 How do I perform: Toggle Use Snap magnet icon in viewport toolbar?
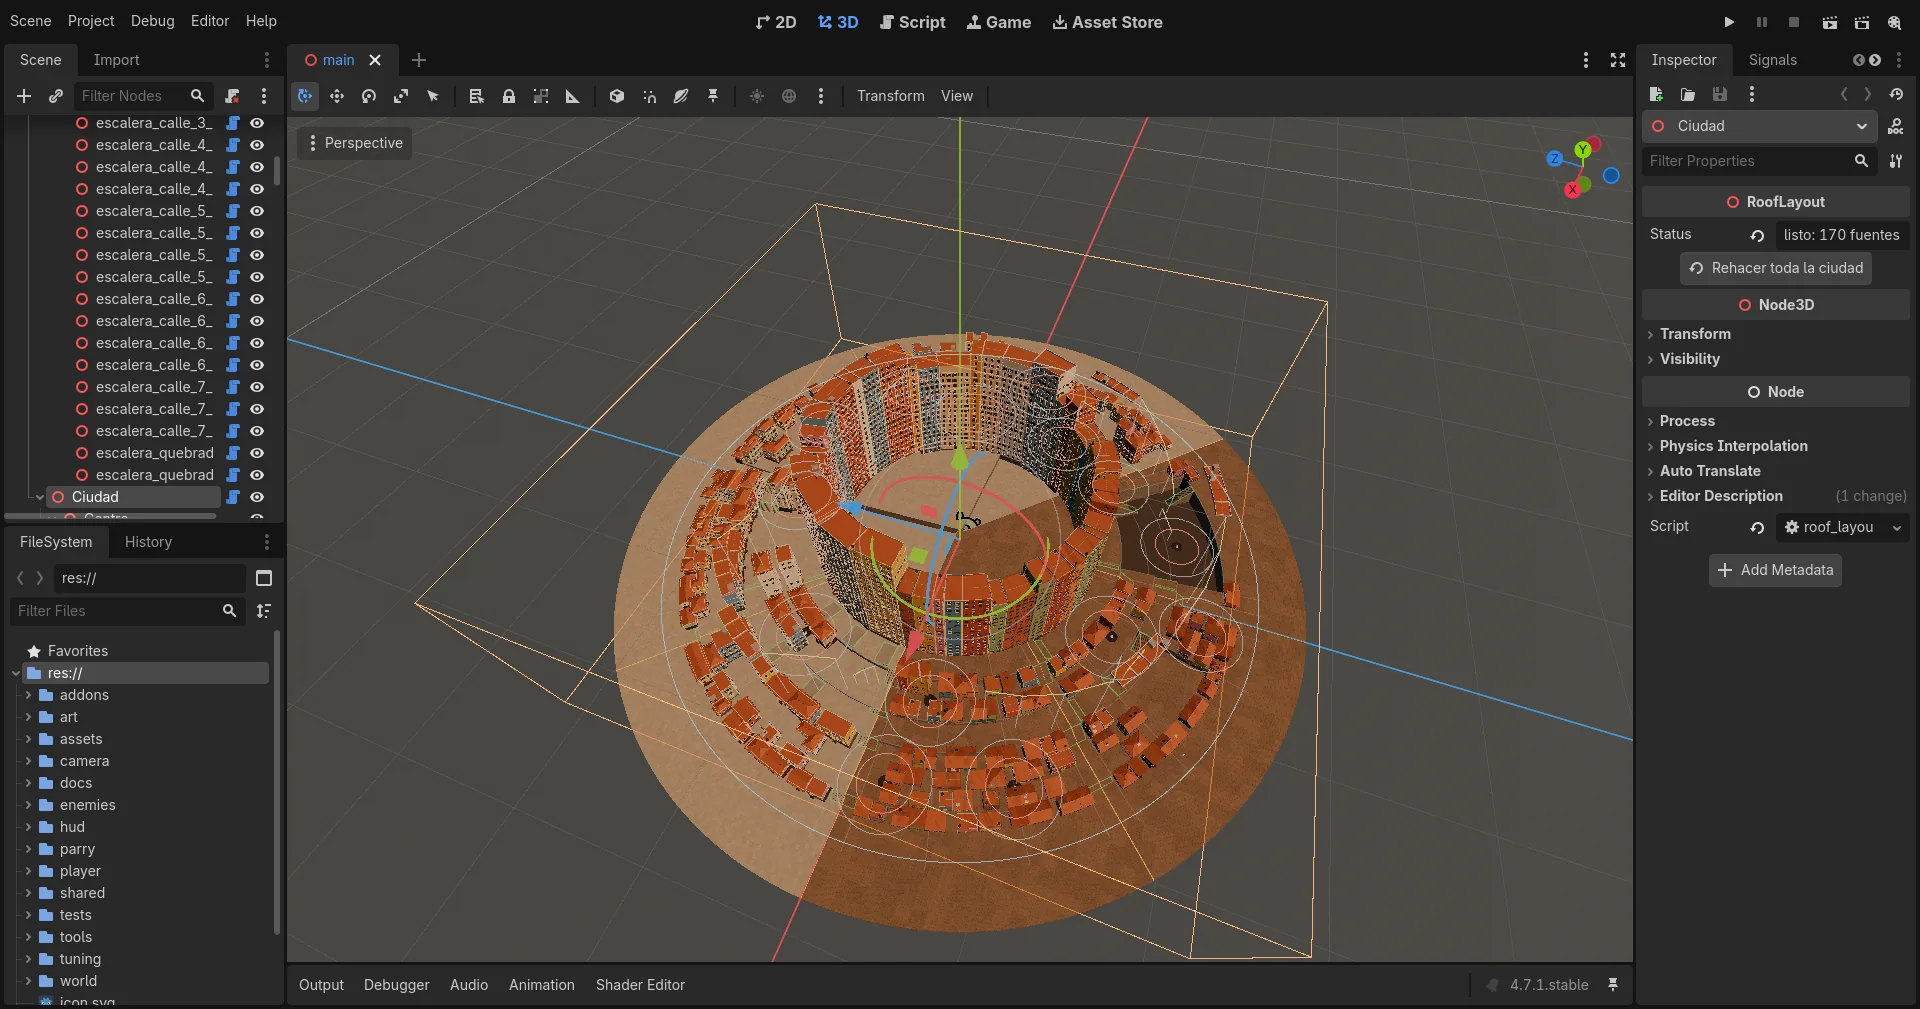pyautogui.click(x=649, y=96)
